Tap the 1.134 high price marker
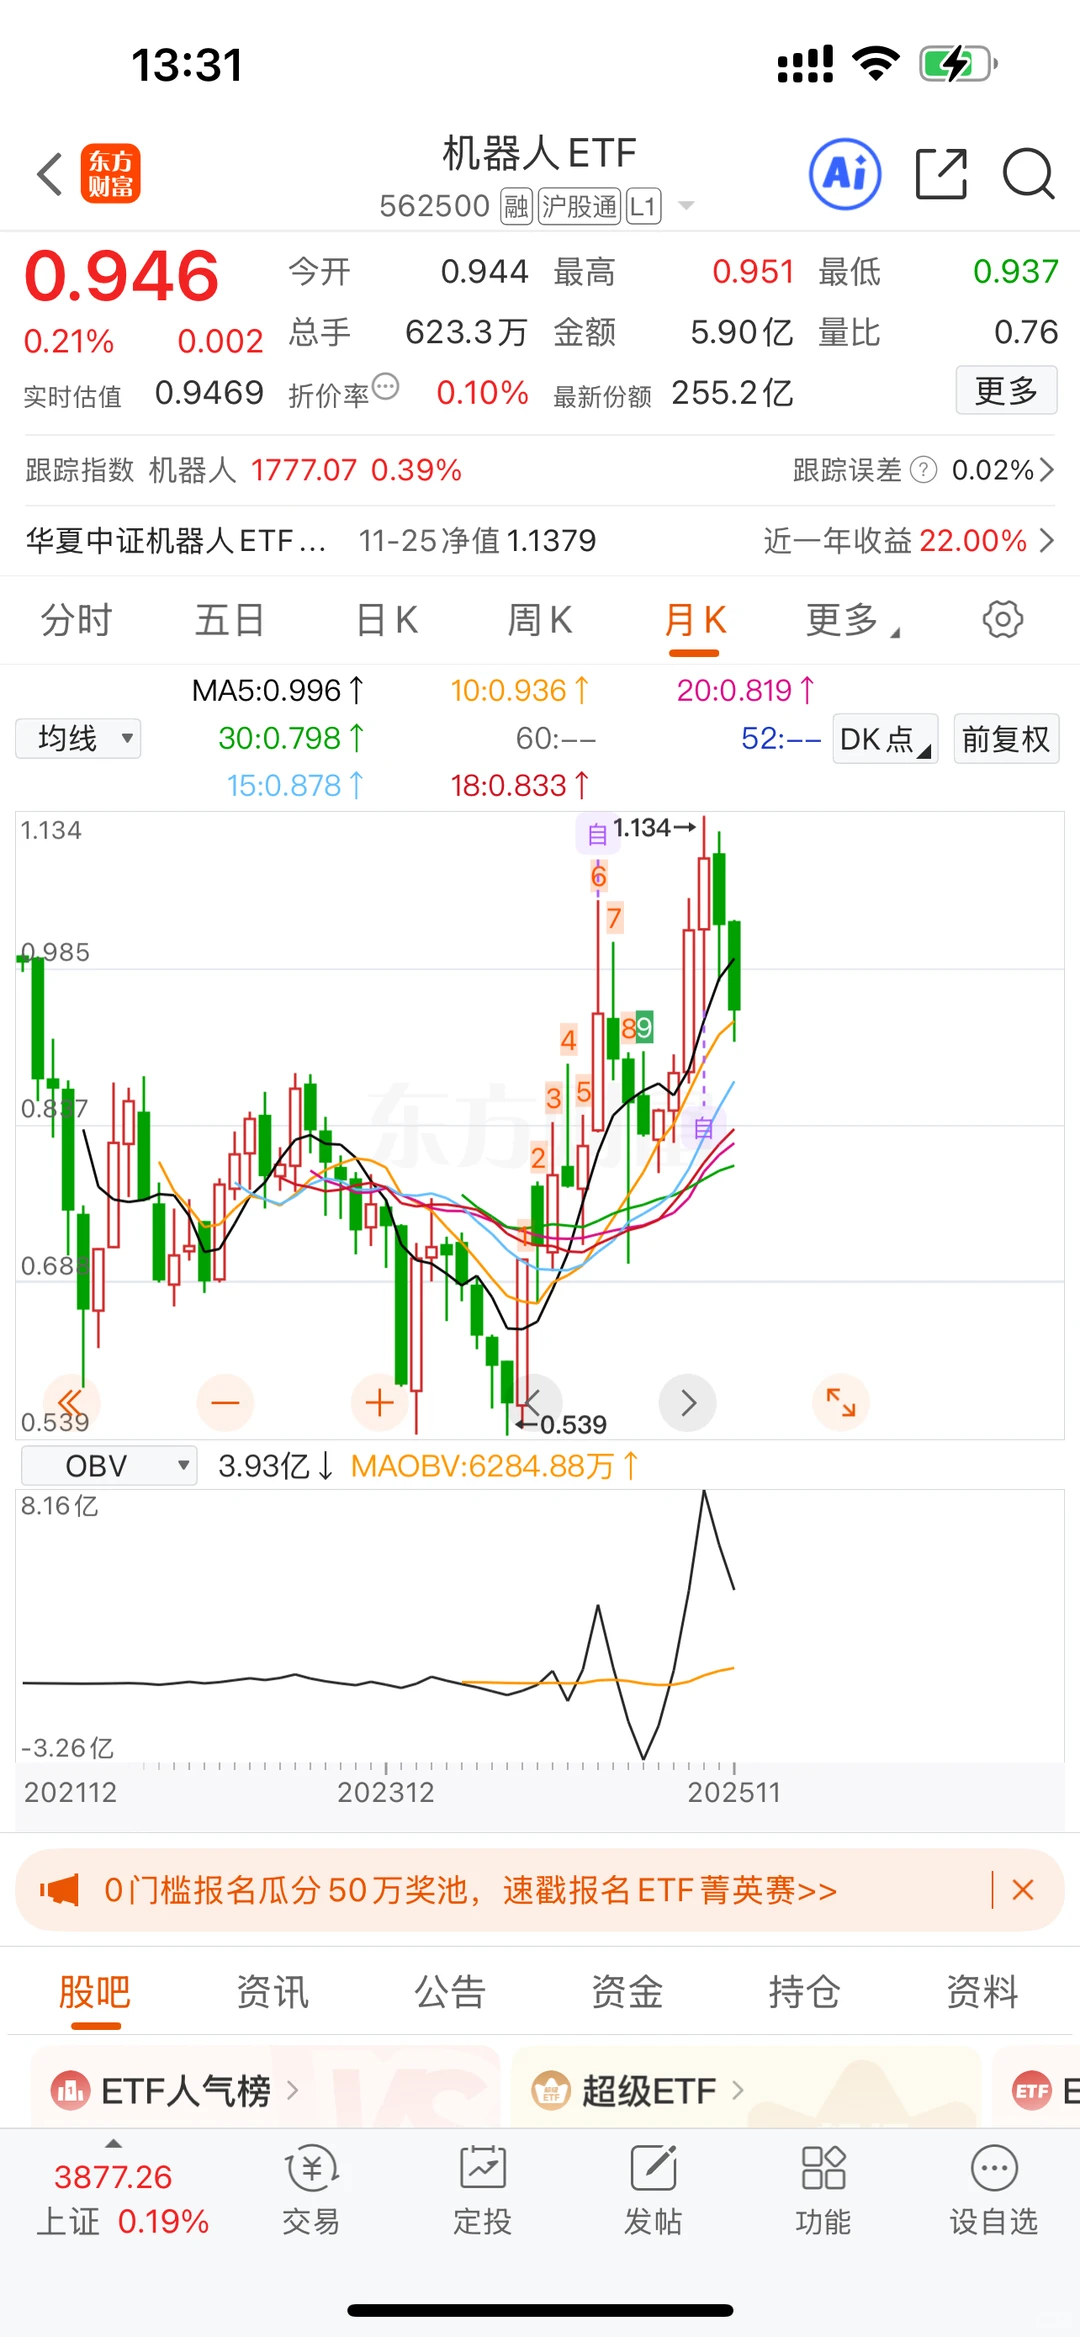Screen dimensions: 1080x2337 (x=654, y=828)
